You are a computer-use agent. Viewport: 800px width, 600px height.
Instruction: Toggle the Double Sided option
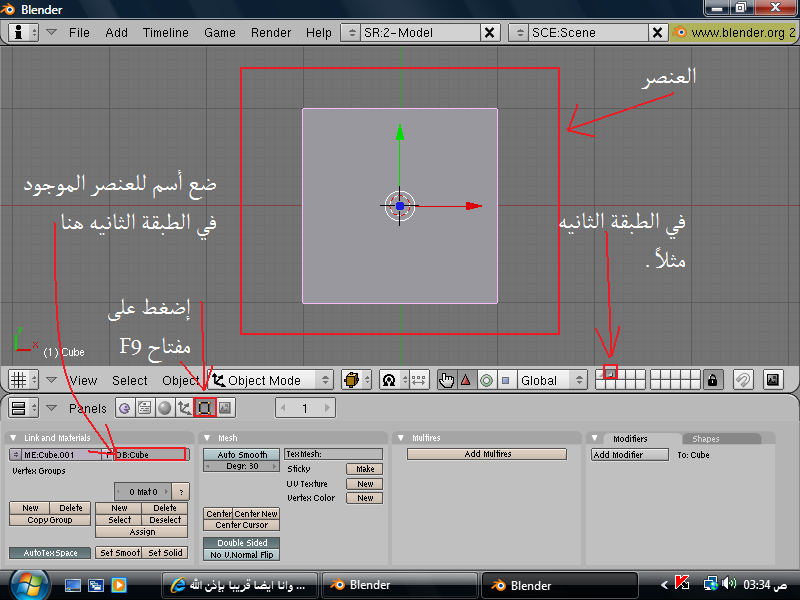pos(242,543)
